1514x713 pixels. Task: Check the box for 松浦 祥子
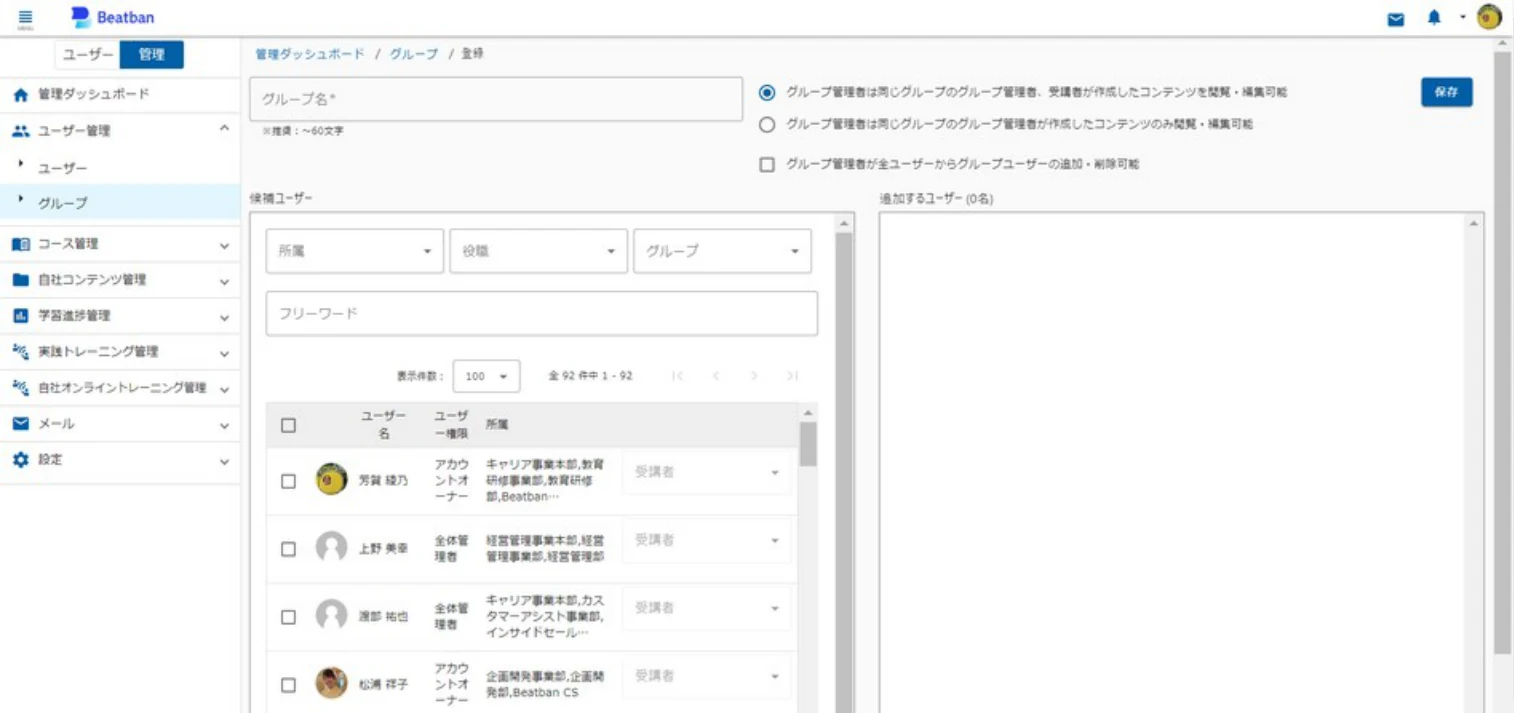click(289, 685)
